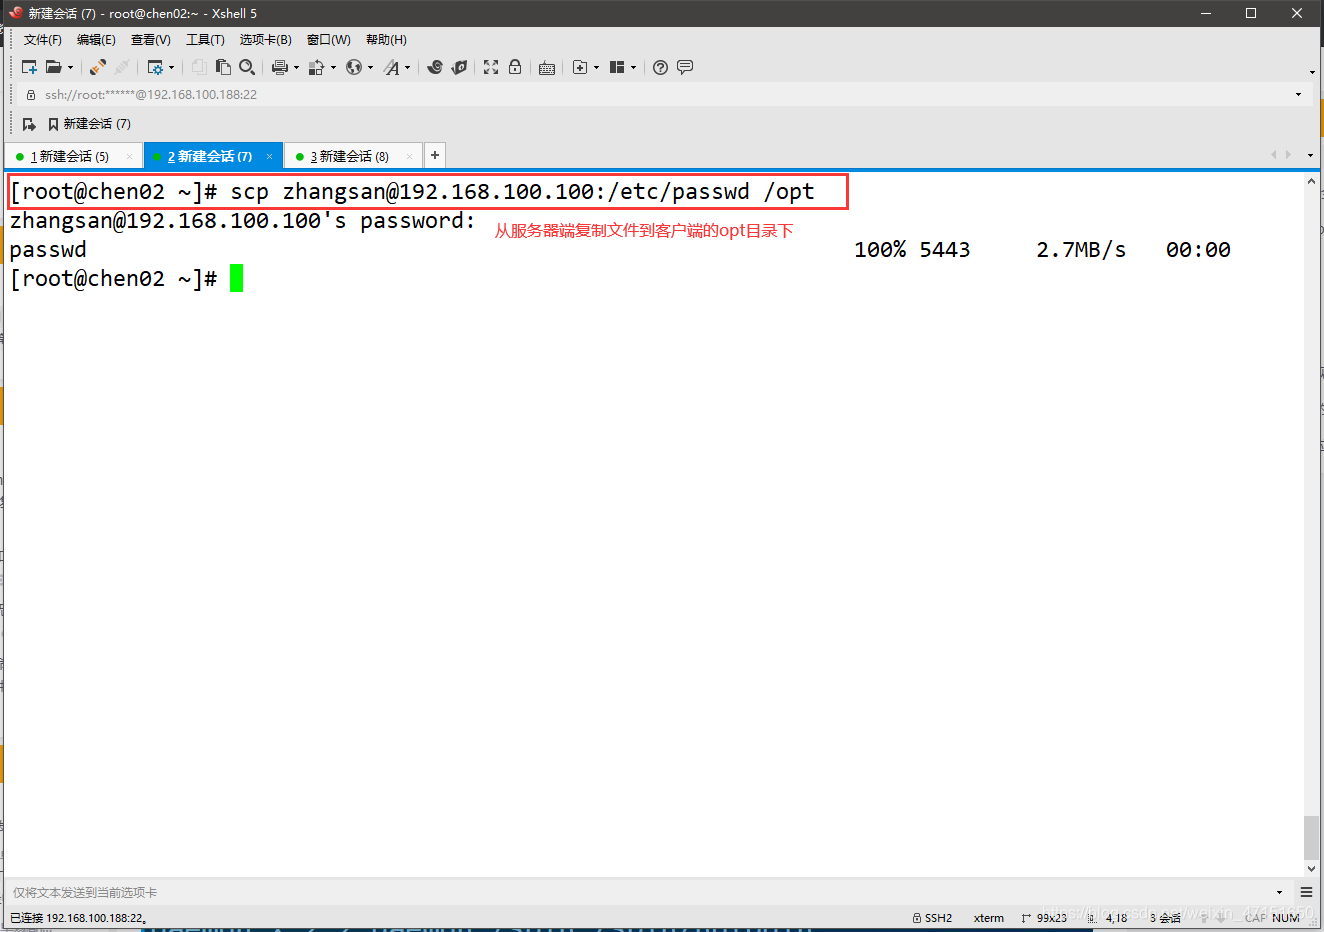Screen dimensions: 1324x932
Task: Expand the Properties gear dropdown arrow
Action: coord(172,68)
